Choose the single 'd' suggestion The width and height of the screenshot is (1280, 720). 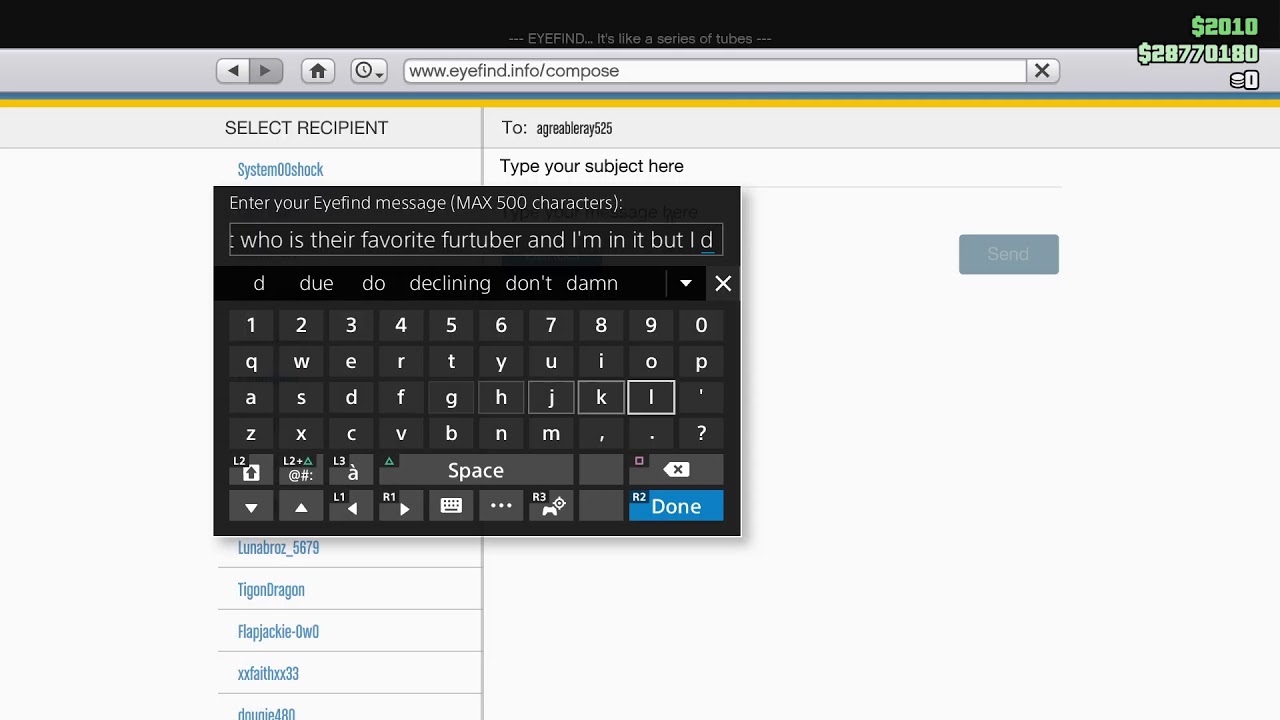coord(259,283)
